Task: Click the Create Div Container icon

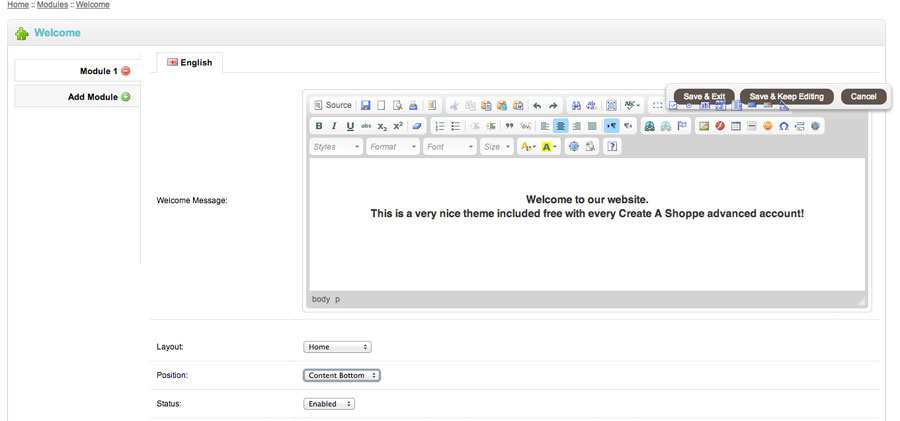Action: pos(525,126)
